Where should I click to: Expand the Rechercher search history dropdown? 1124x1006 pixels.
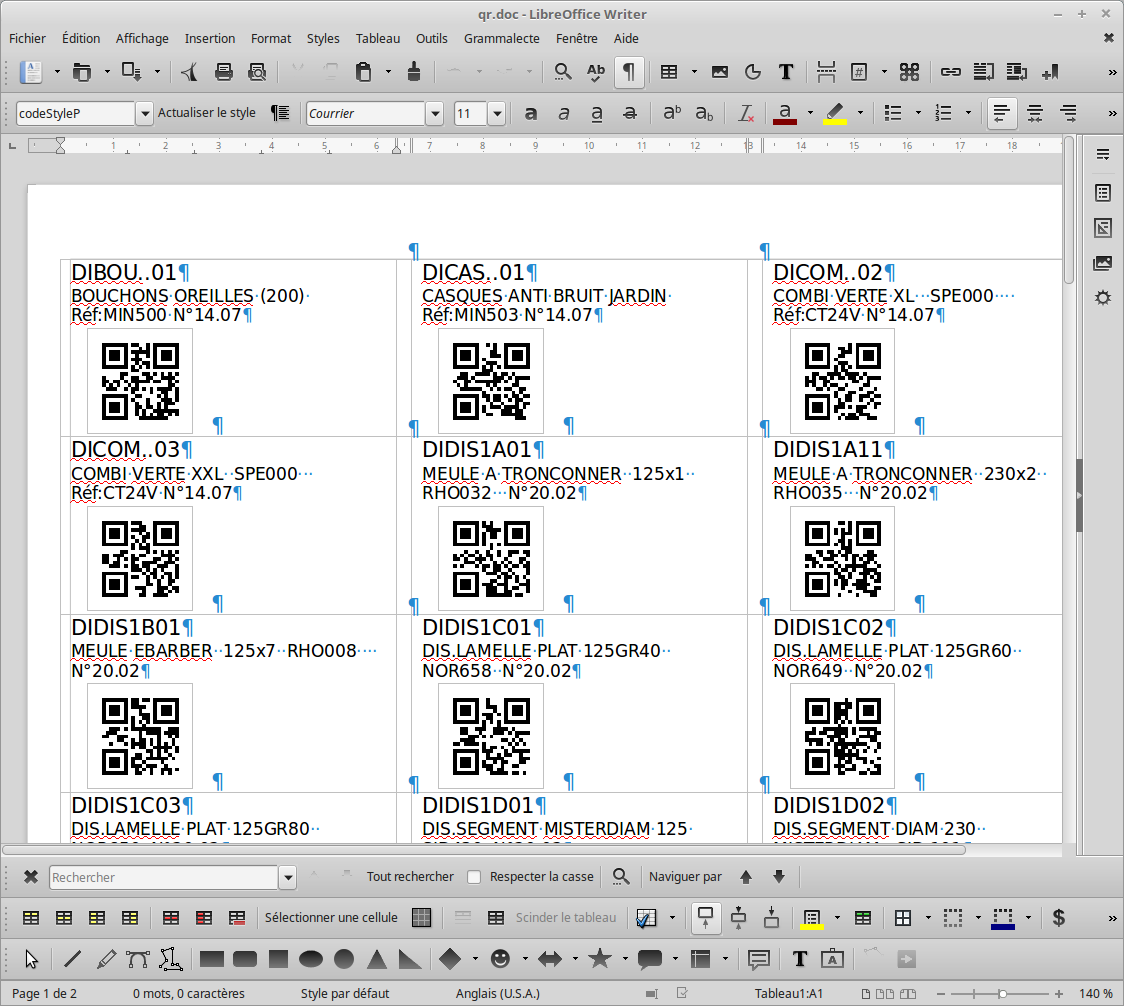(287, 877)
